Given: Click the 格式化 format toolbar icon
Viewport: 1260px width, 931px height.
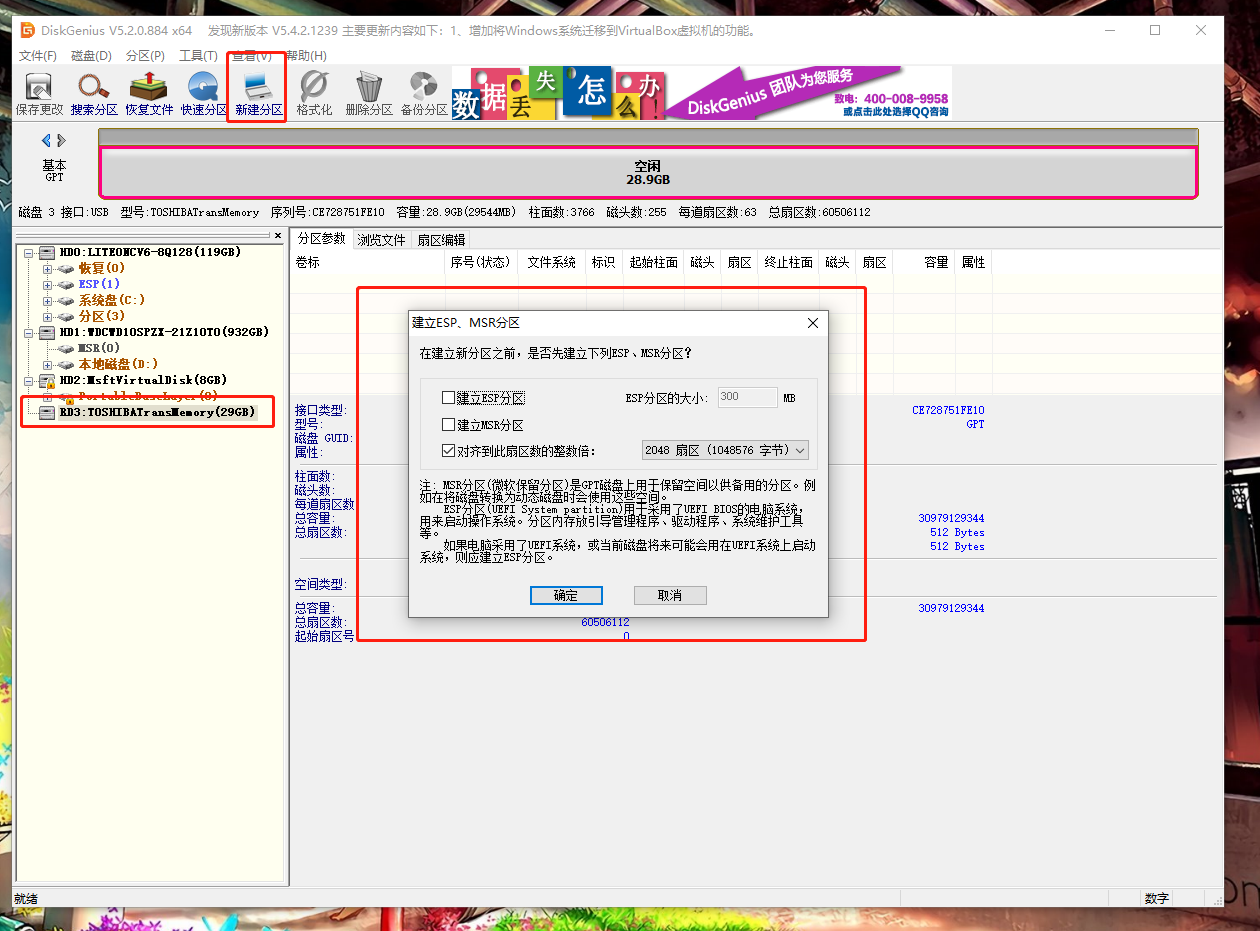Looking at the screenshot, I should (314, 94).
